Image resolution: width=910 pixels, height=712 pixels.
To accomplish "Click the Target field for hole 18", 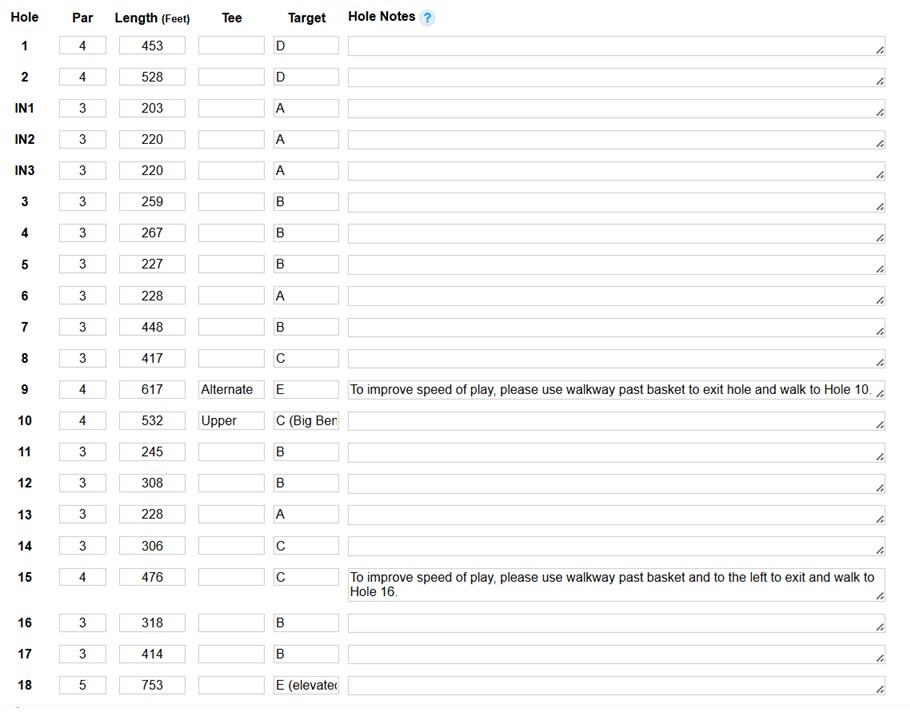I will coord(306,686).
